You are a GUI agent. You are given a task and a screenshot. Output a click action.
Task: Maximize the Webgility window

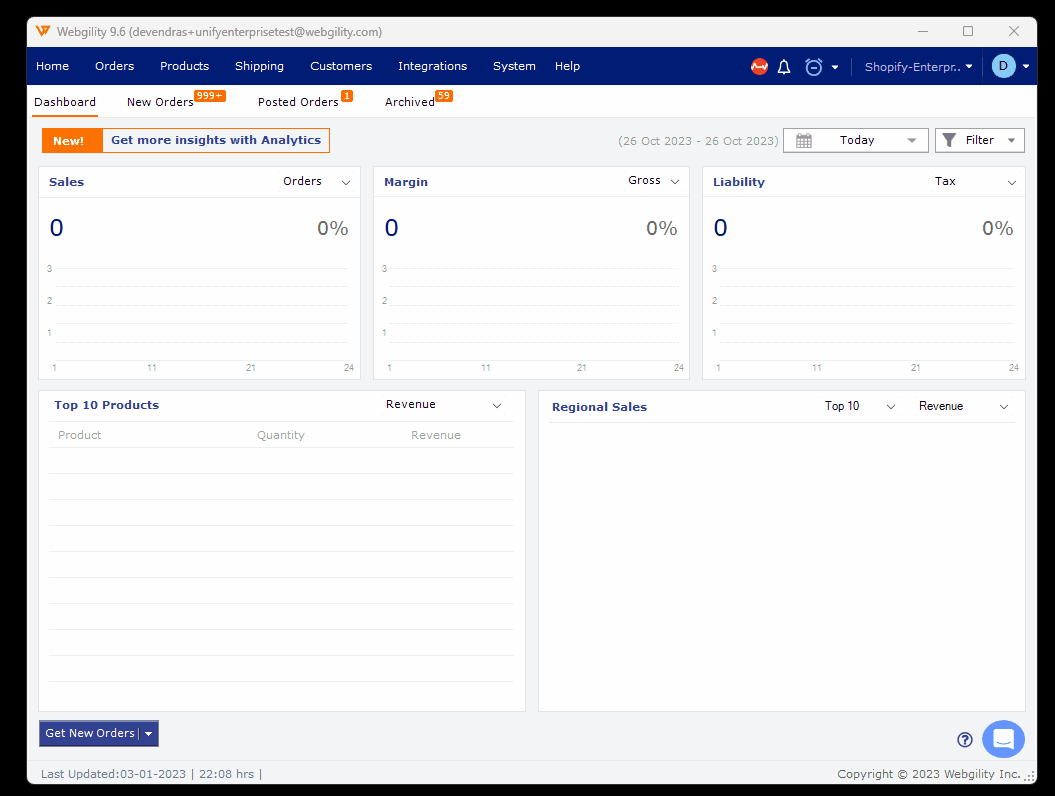pyautogui.click(x=968, y=31)
